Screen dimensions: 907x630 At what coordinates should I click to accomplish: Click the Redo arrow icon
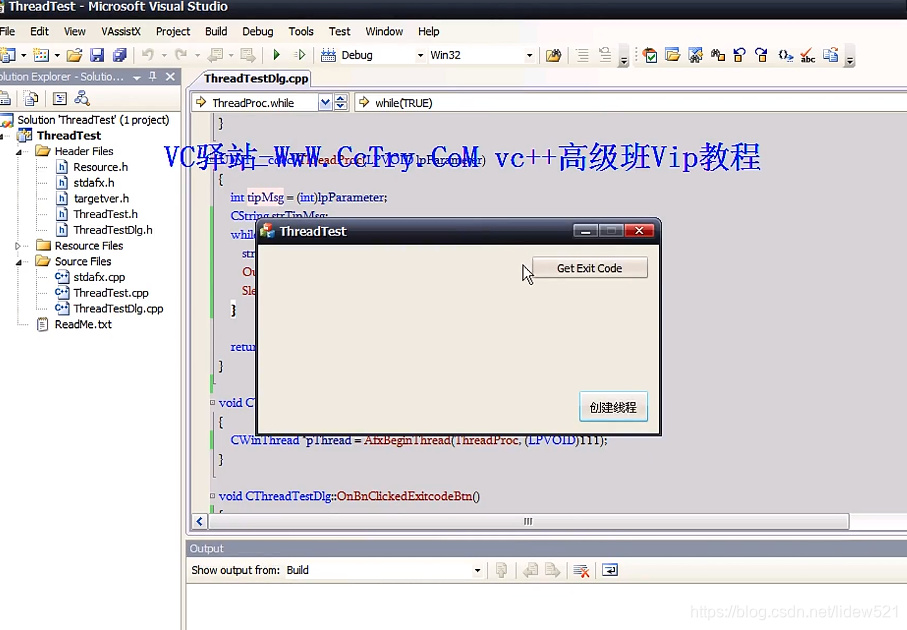[182, 56]
